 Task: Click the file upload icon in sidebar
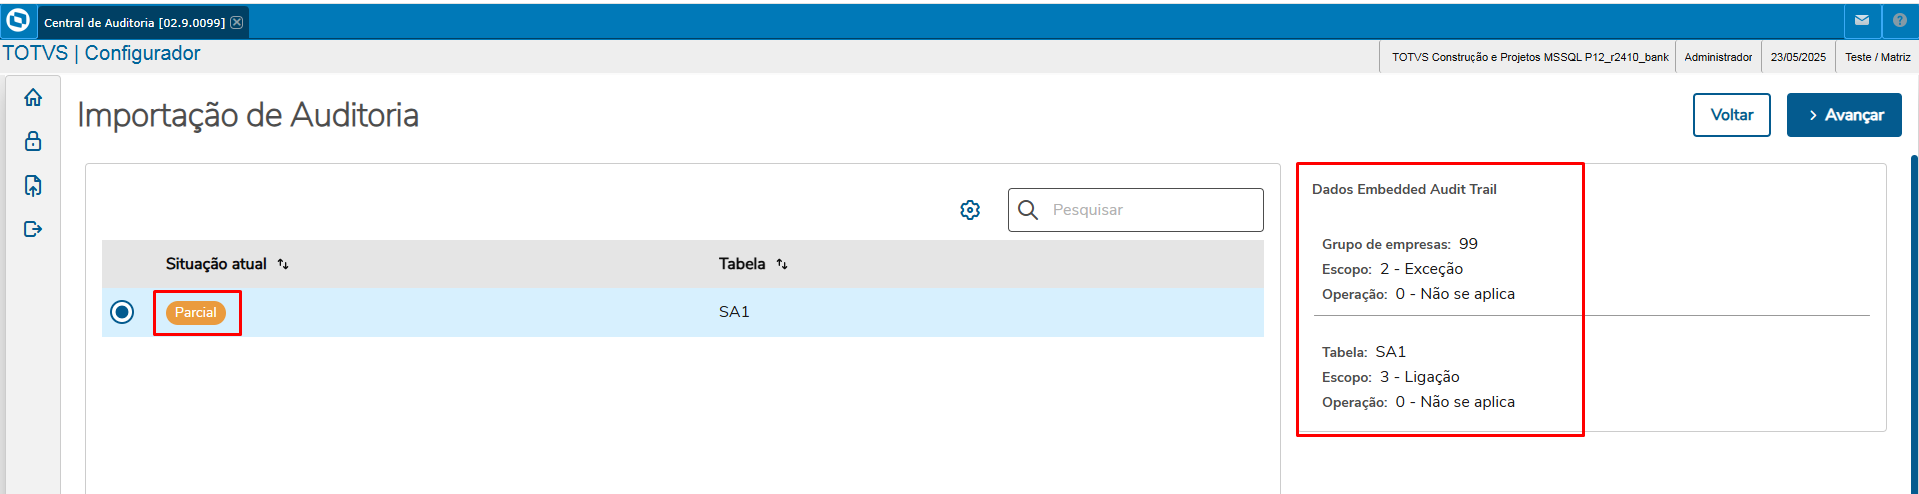pyautogui.click(x=33, y=186)
